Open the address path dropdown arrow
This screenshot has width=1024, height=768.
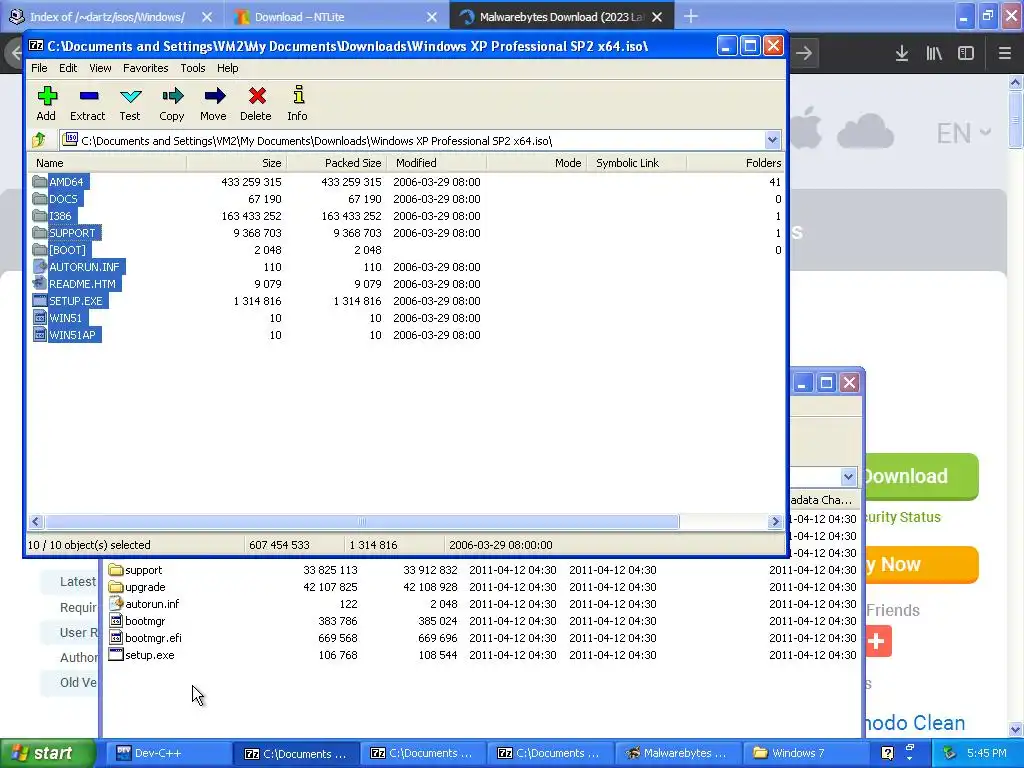tap(773, 140)
